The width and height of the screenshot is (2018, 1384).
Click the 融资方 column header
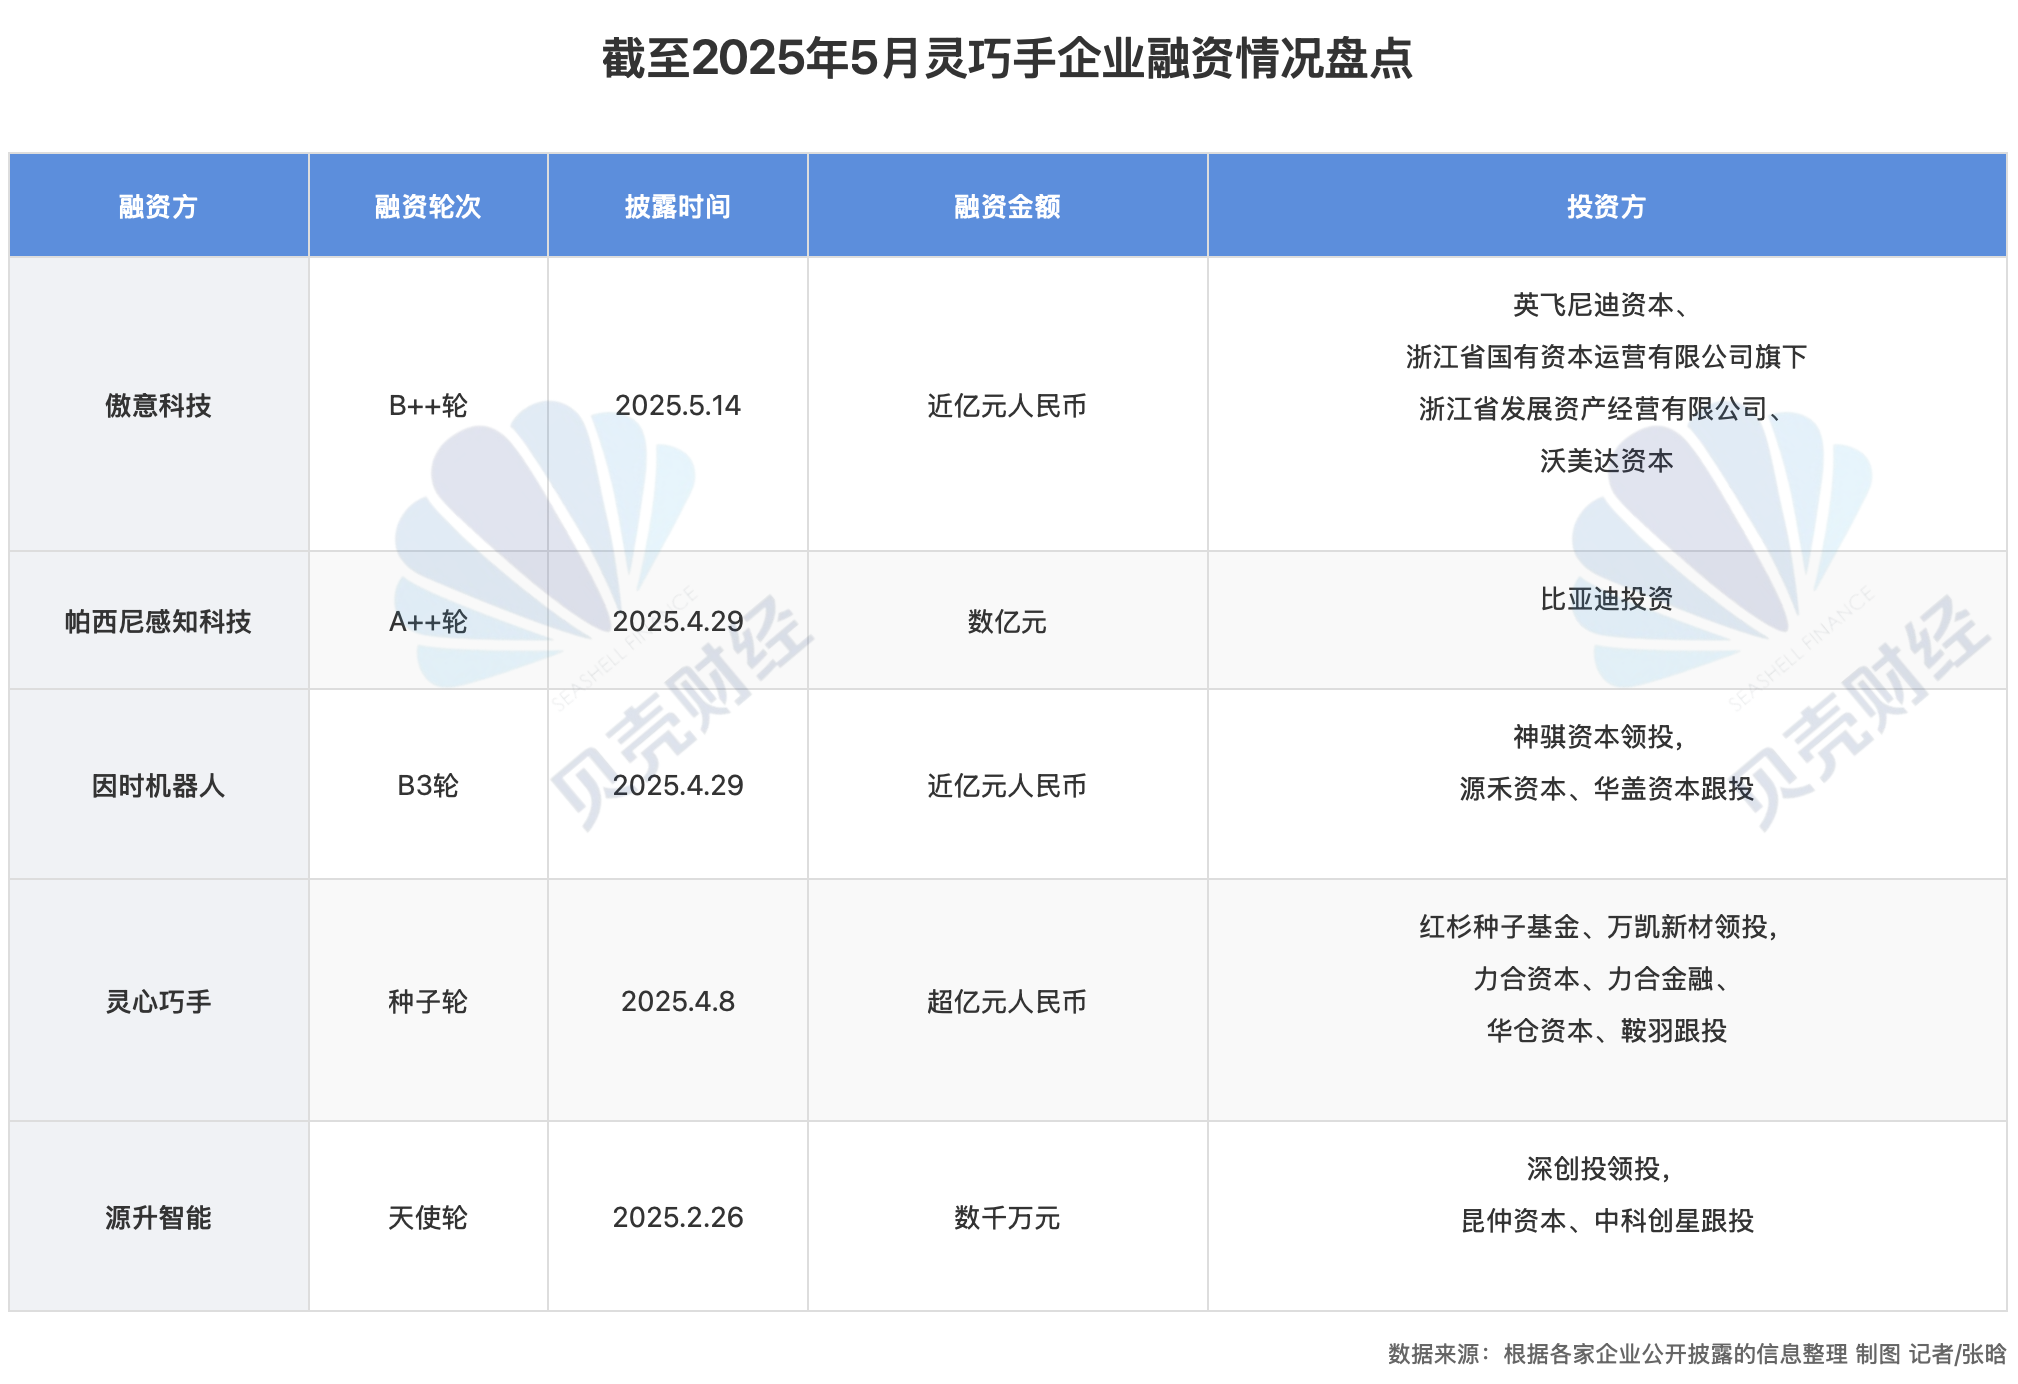pyautogui.click(x=158, y=206)
